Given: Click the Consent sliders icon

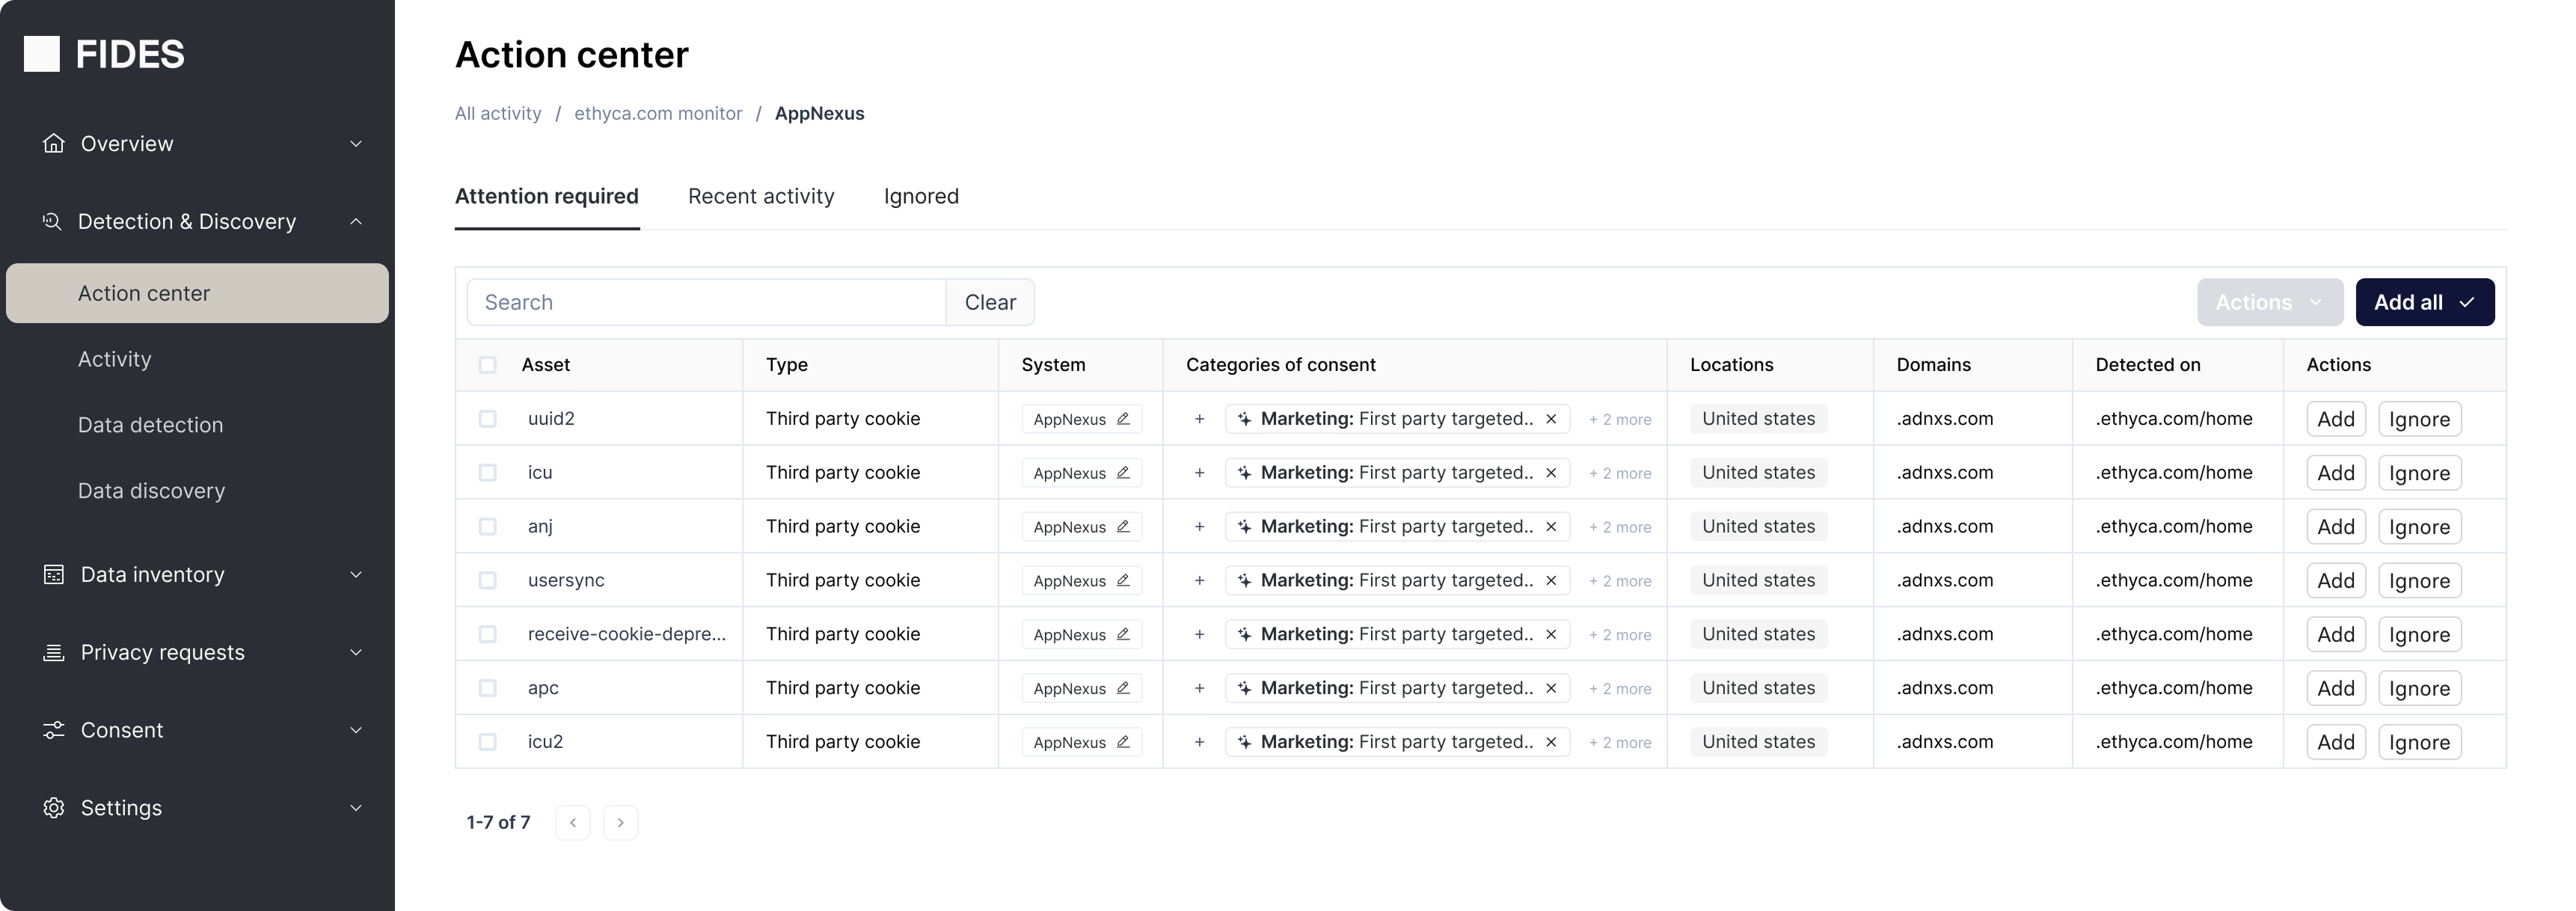Looking at the screenshot, I should [x=54, y=730].
